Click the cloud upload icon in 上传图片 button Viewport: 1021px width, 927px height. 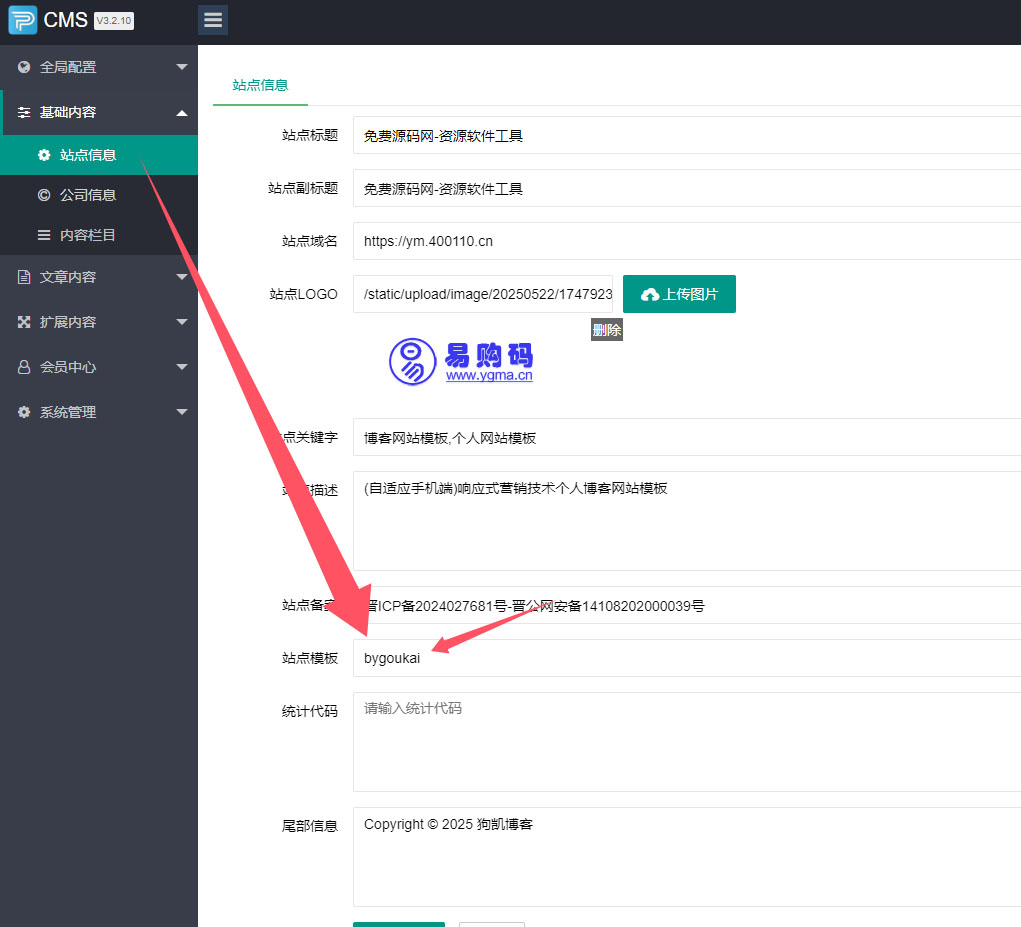click(651, 293)
